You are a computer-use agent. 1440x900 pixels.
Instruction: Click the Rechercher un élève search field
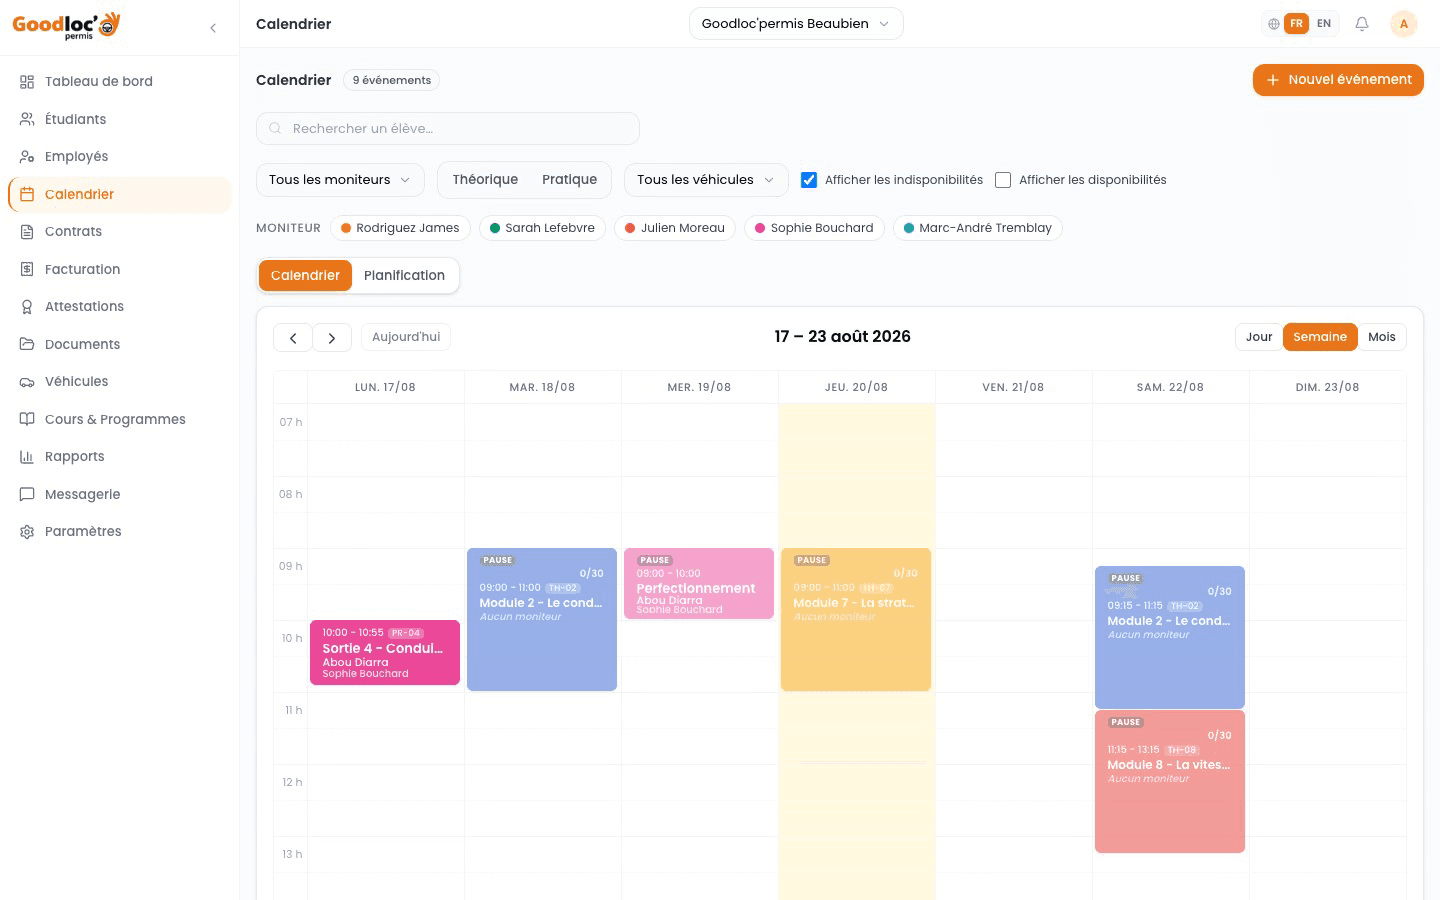pos(448,129)
